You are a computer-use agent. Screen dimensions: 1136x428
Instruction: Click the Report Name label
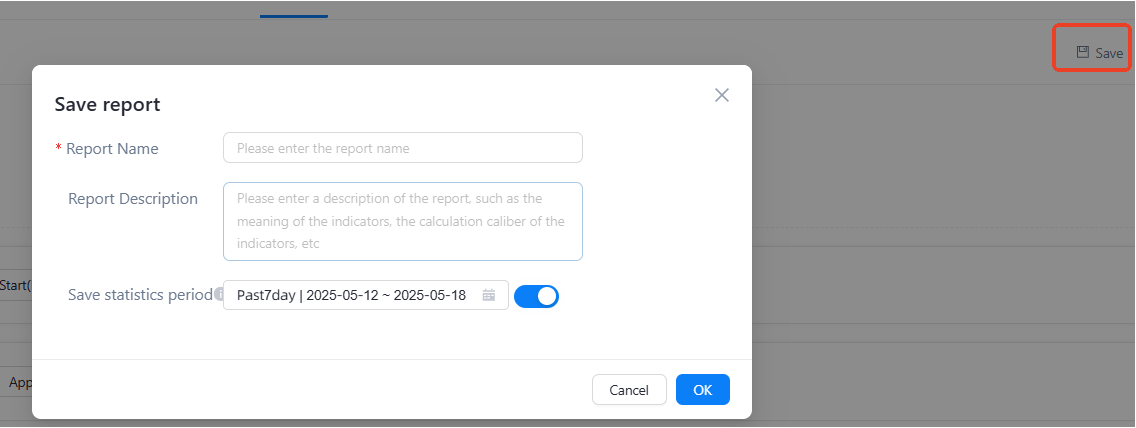[x=112, y=149]
